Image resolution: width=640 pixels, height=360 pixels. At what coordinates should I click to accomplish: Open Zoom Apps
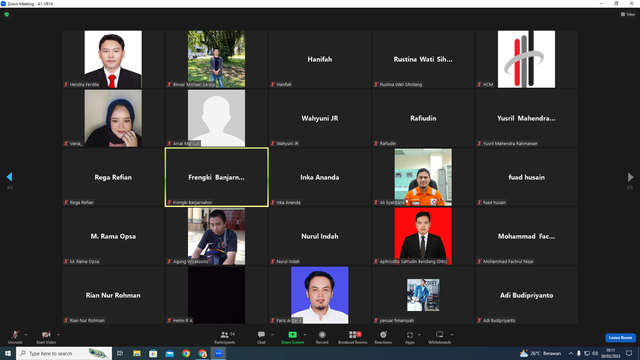(410, 337)
